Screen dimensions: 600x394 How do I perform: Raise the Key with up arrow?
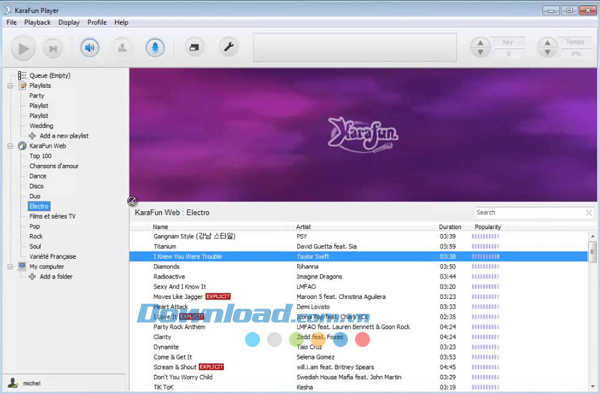480,43
